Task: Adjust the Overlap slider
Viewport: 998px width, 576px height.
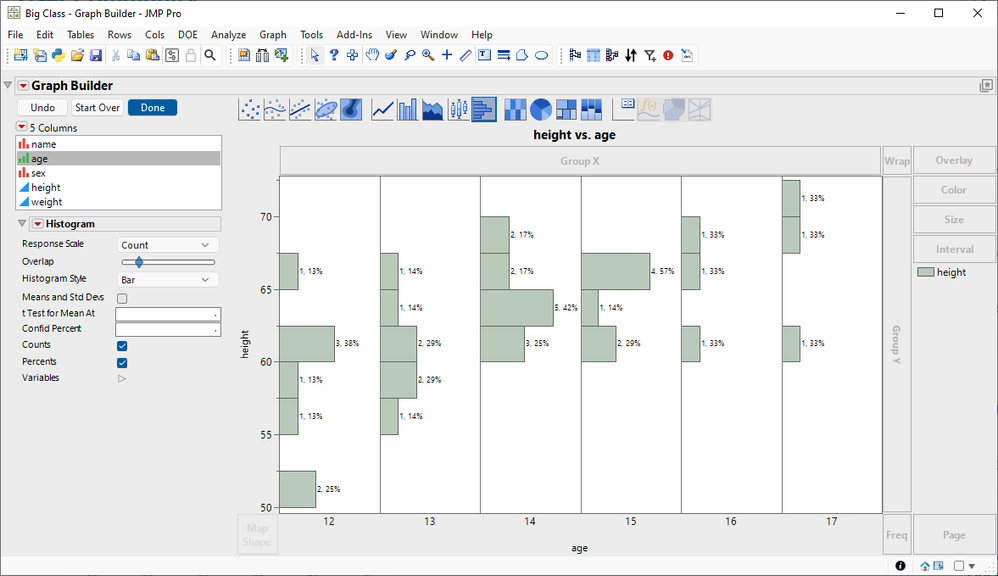Action: (139, 262)
